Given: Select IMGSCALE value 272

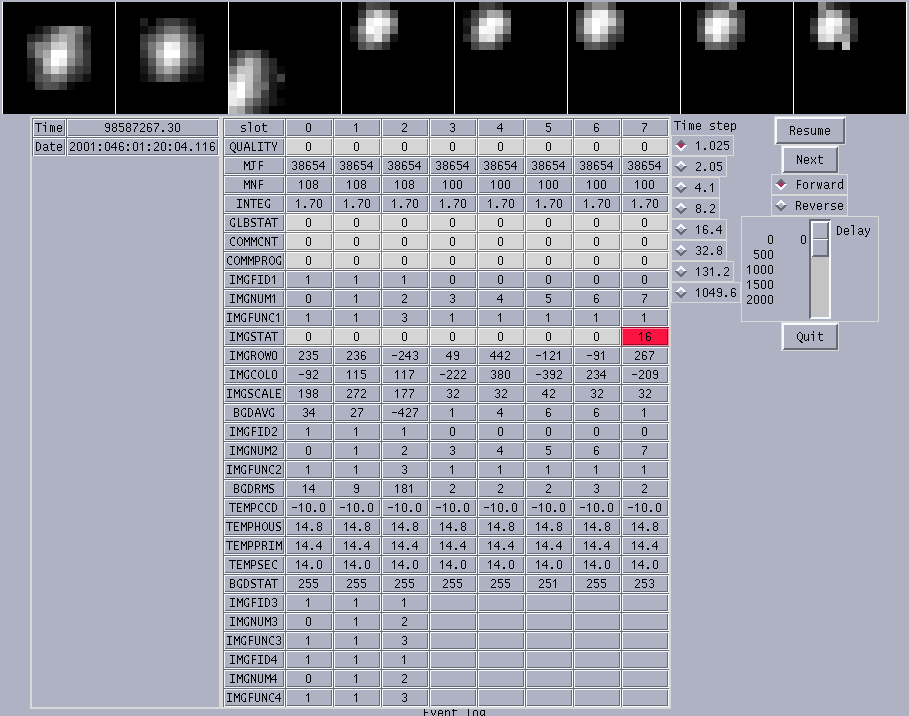Looking at the screenshot, I should (356, 394).
